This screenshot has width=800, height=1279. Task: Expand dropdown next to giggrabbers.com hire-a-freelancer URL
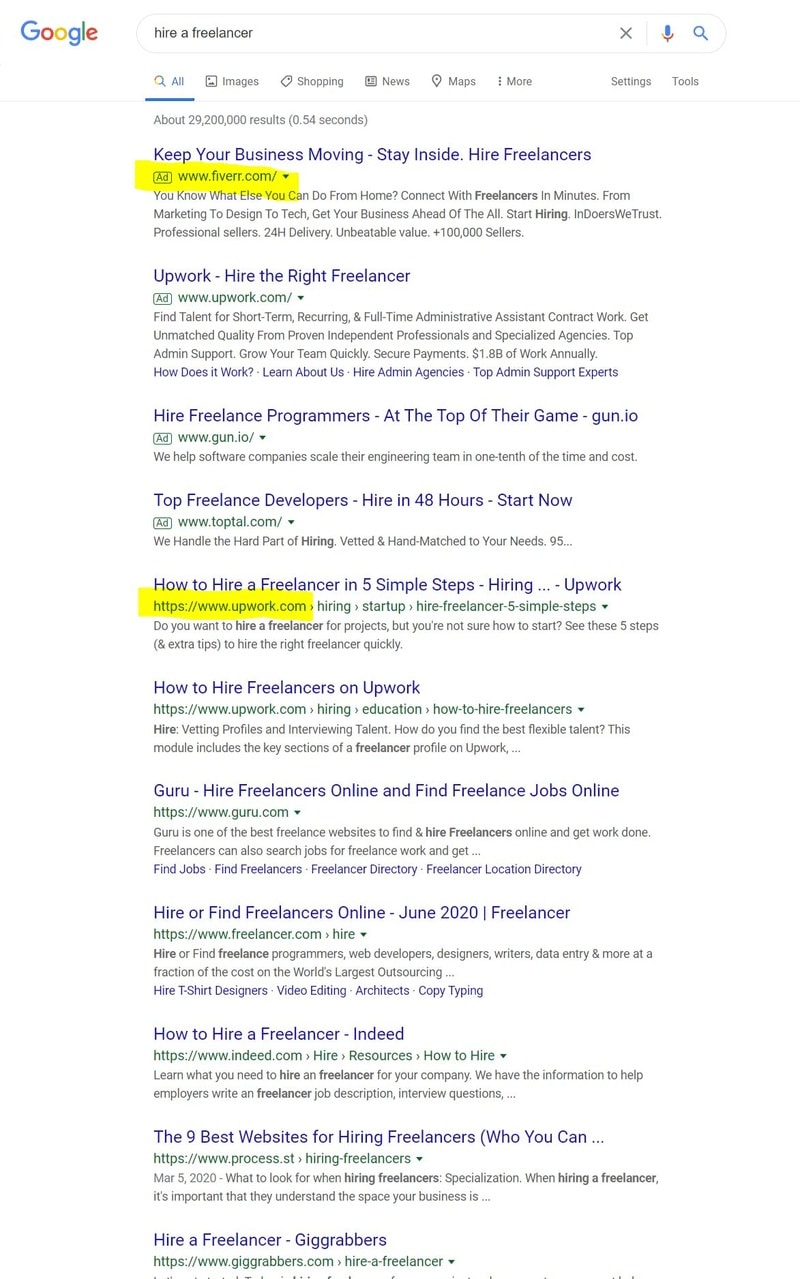click(452, 1262)
